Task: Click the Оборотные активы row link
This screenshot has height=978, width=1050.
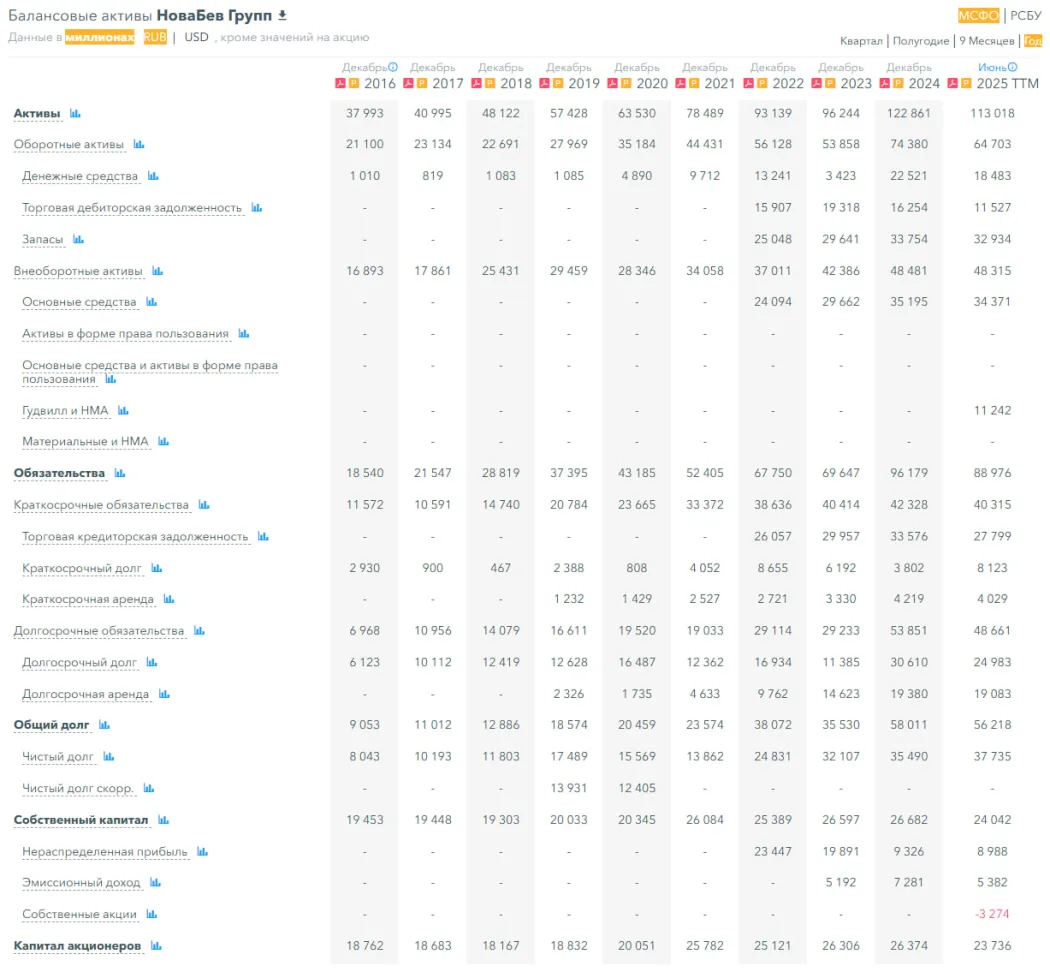Action: pos(68,144)
